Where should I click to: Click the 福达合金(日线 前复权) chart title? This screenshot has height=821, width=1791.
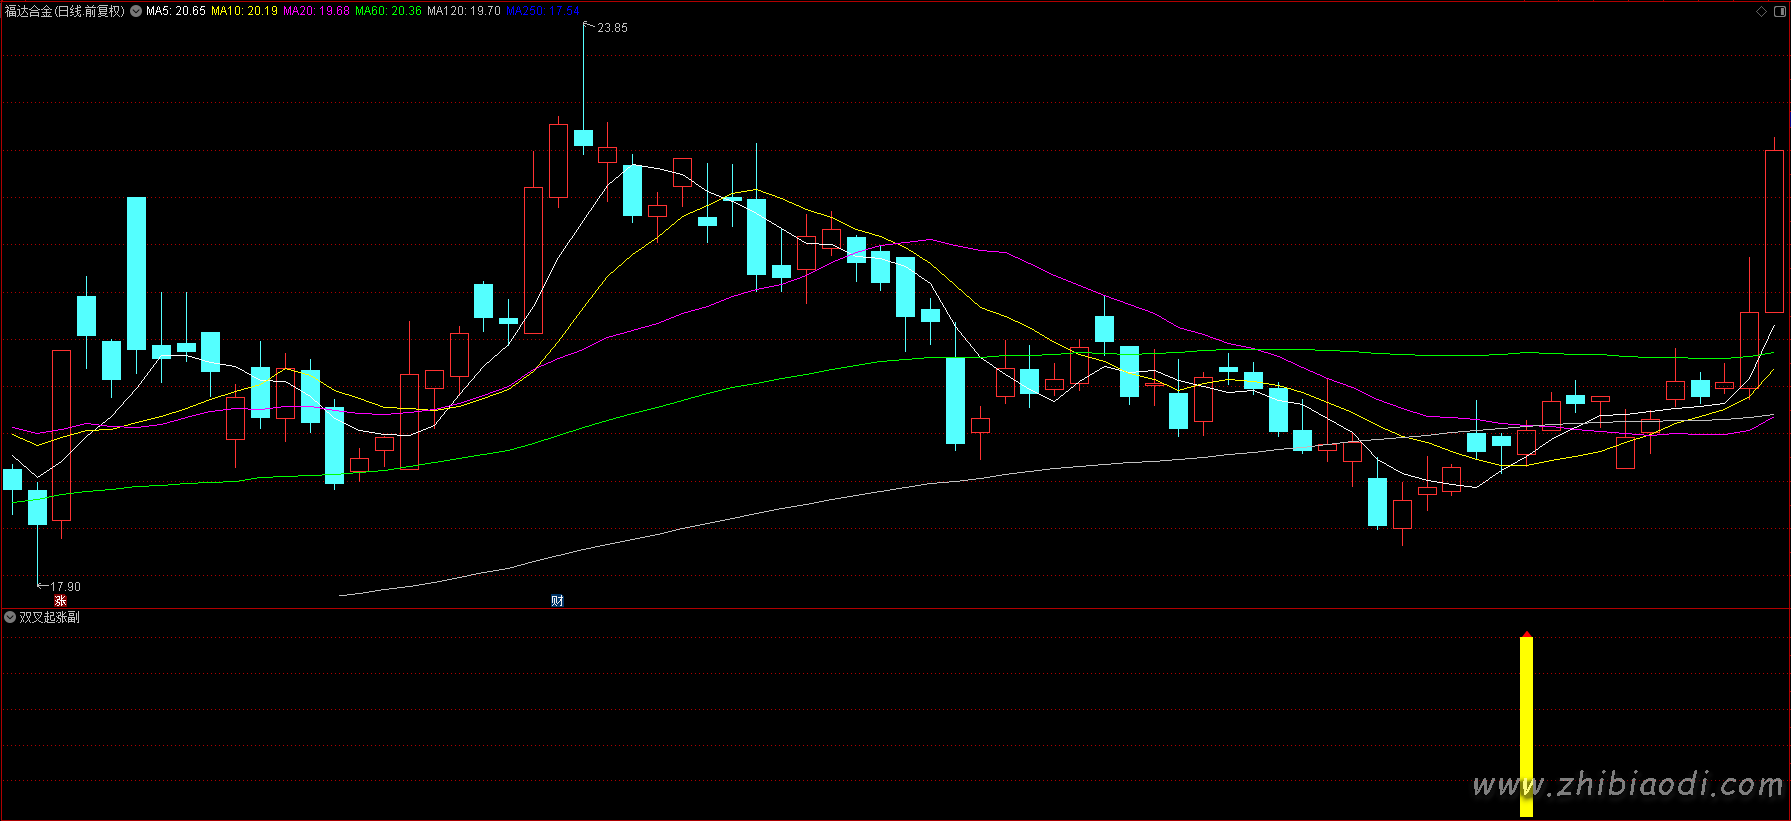point(65,12)
